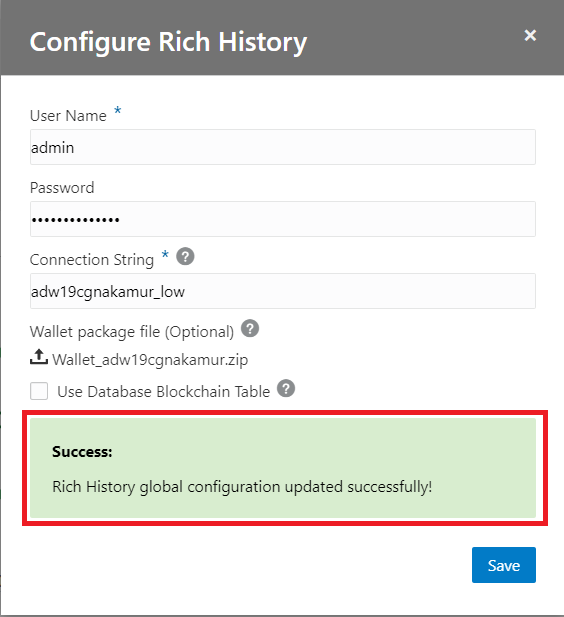Enable the Use Database Blockchain Table checkbox

[x=39, y=391]
